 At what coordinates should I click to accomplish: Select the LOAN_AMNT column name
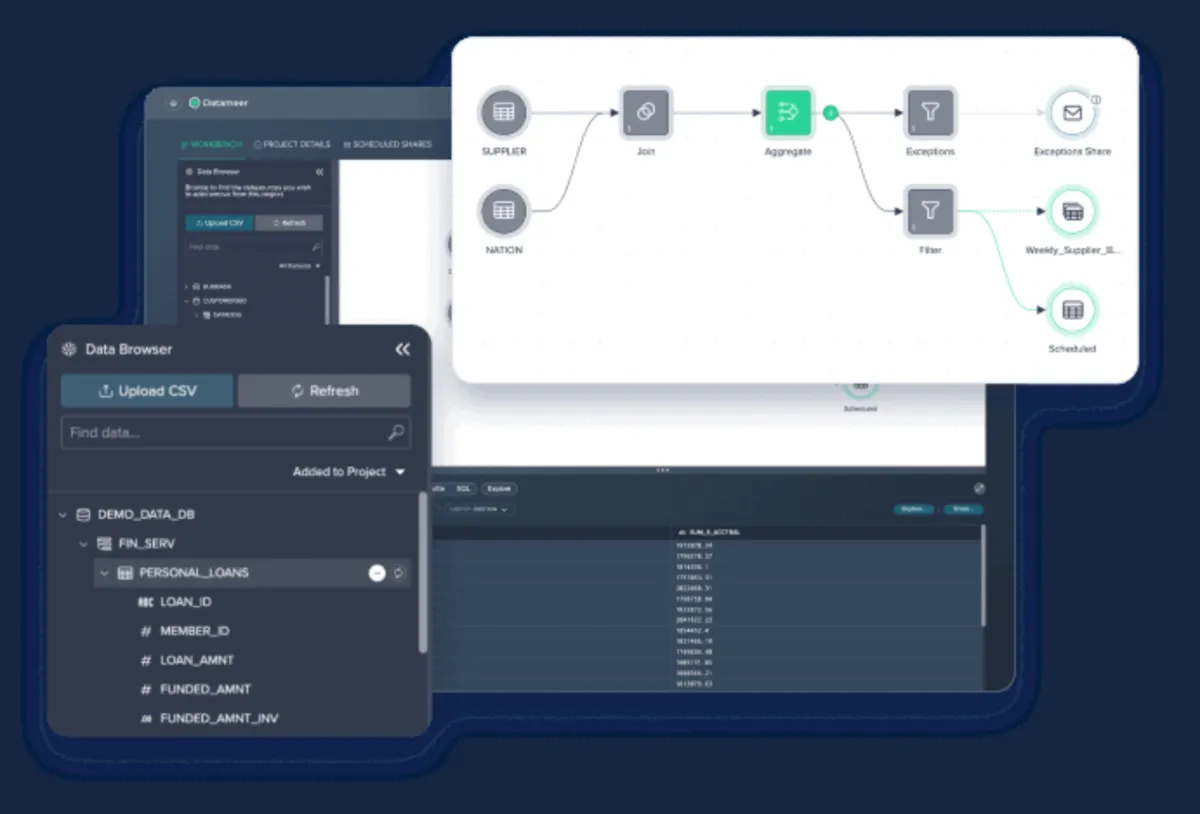click(197, 660)
